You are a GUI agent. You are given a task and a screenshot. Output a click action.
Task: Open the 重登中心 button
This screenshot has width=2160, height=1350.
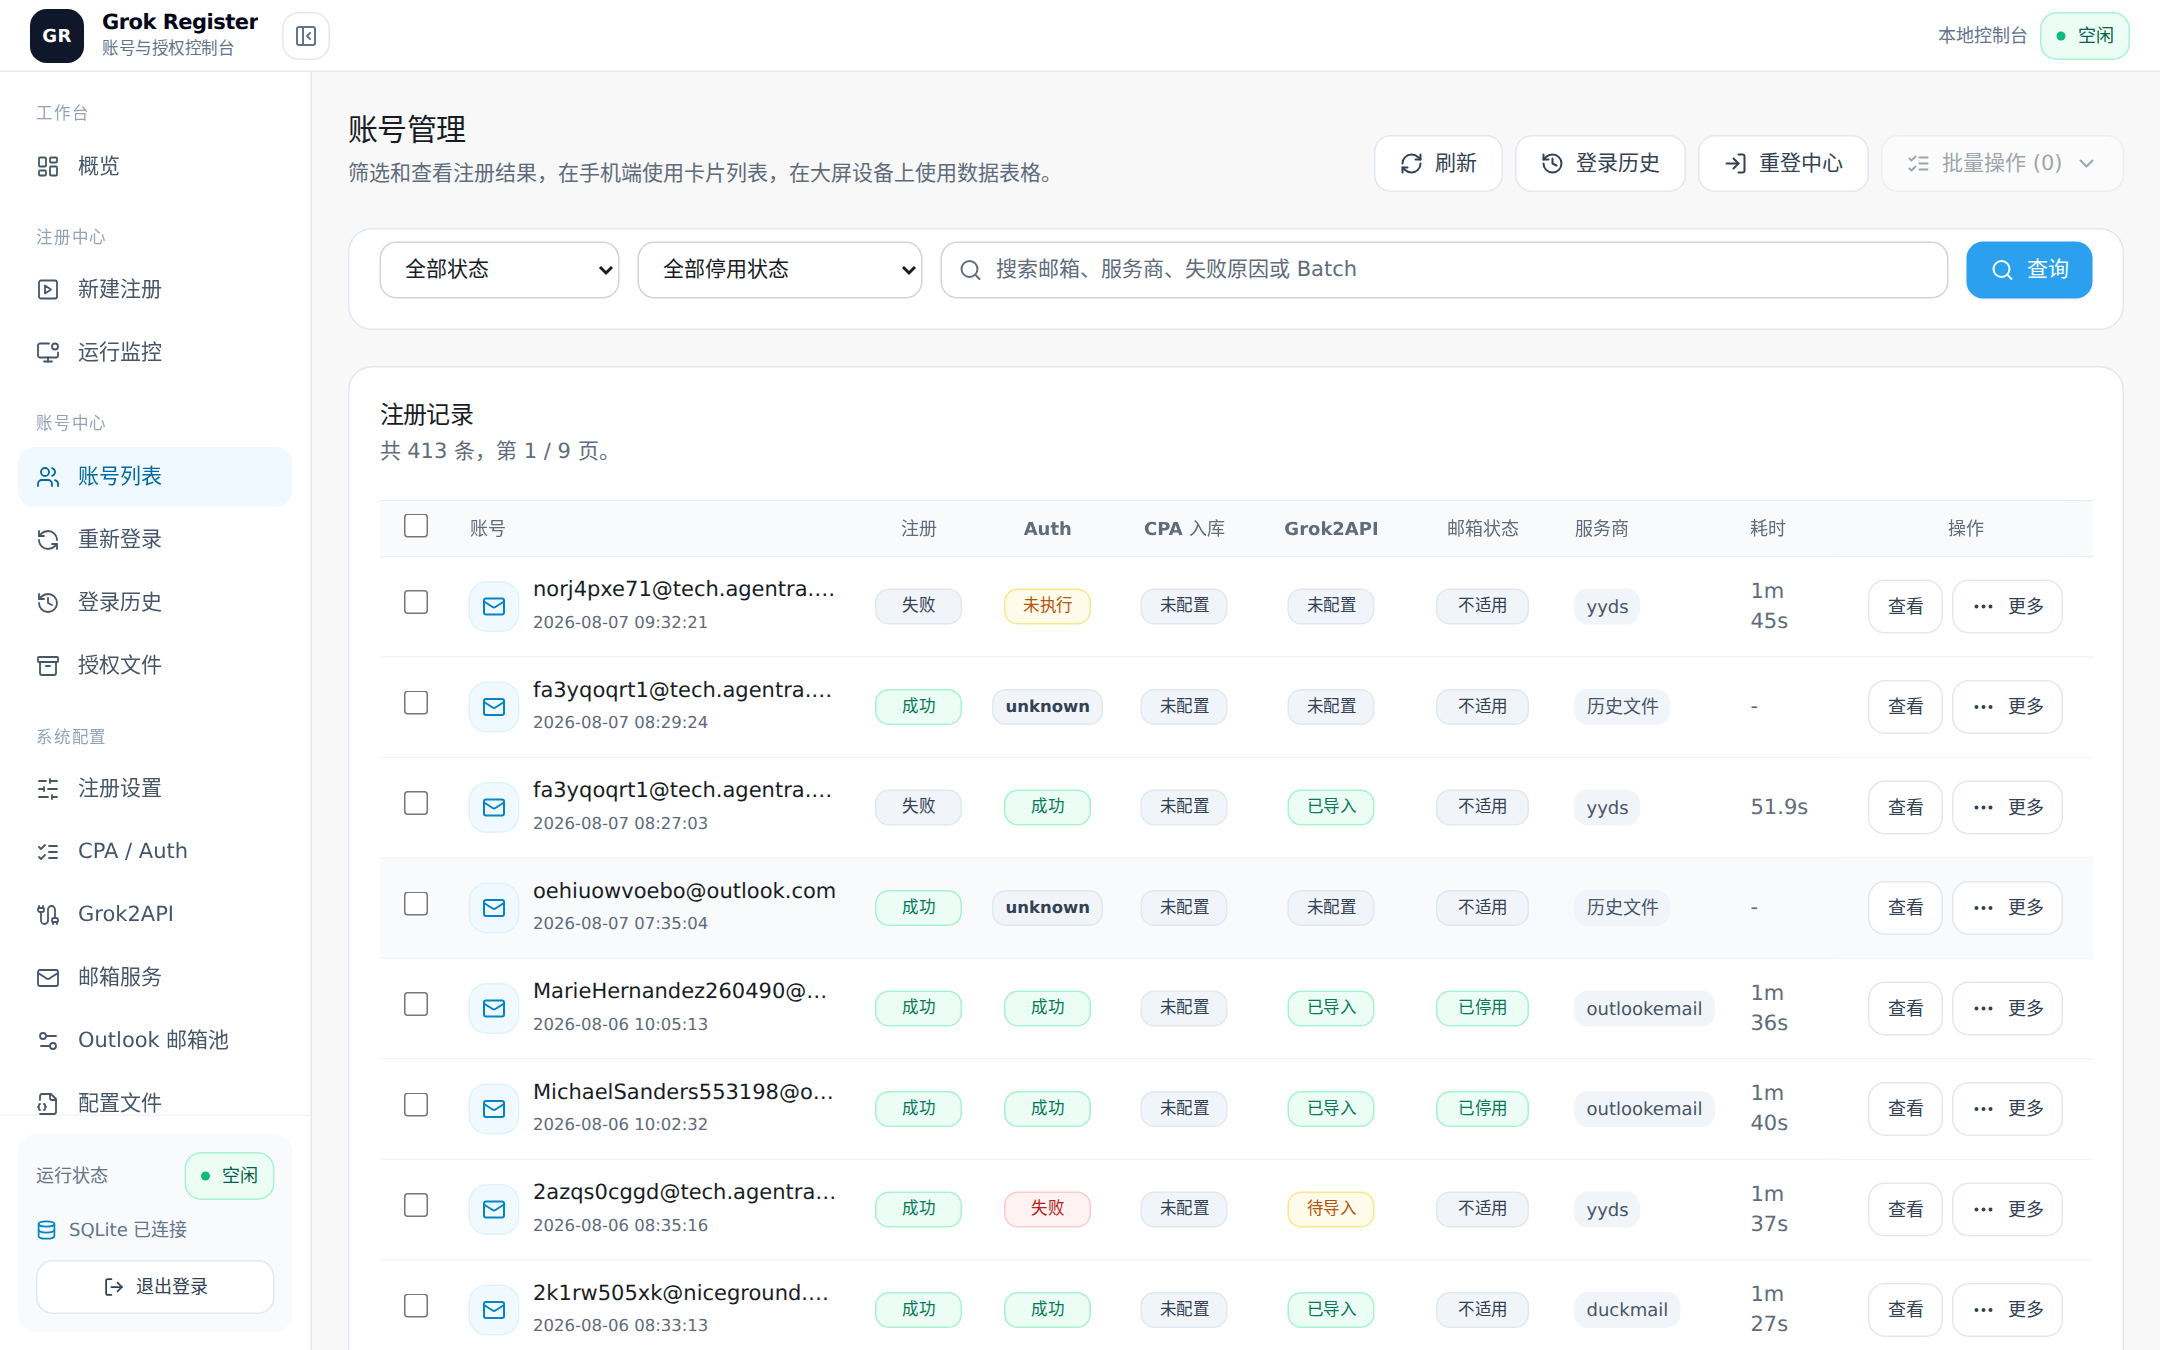pos(1783,163)
